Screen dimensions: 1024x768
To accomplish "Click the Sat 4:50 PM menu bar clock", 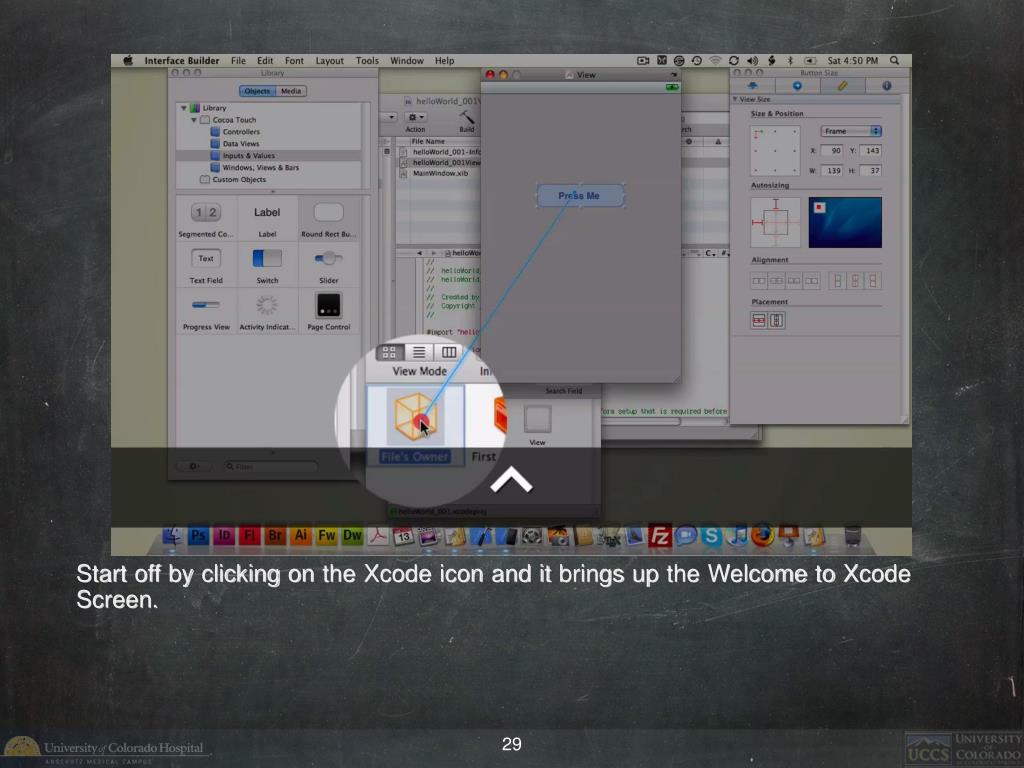I will (852, 61).
